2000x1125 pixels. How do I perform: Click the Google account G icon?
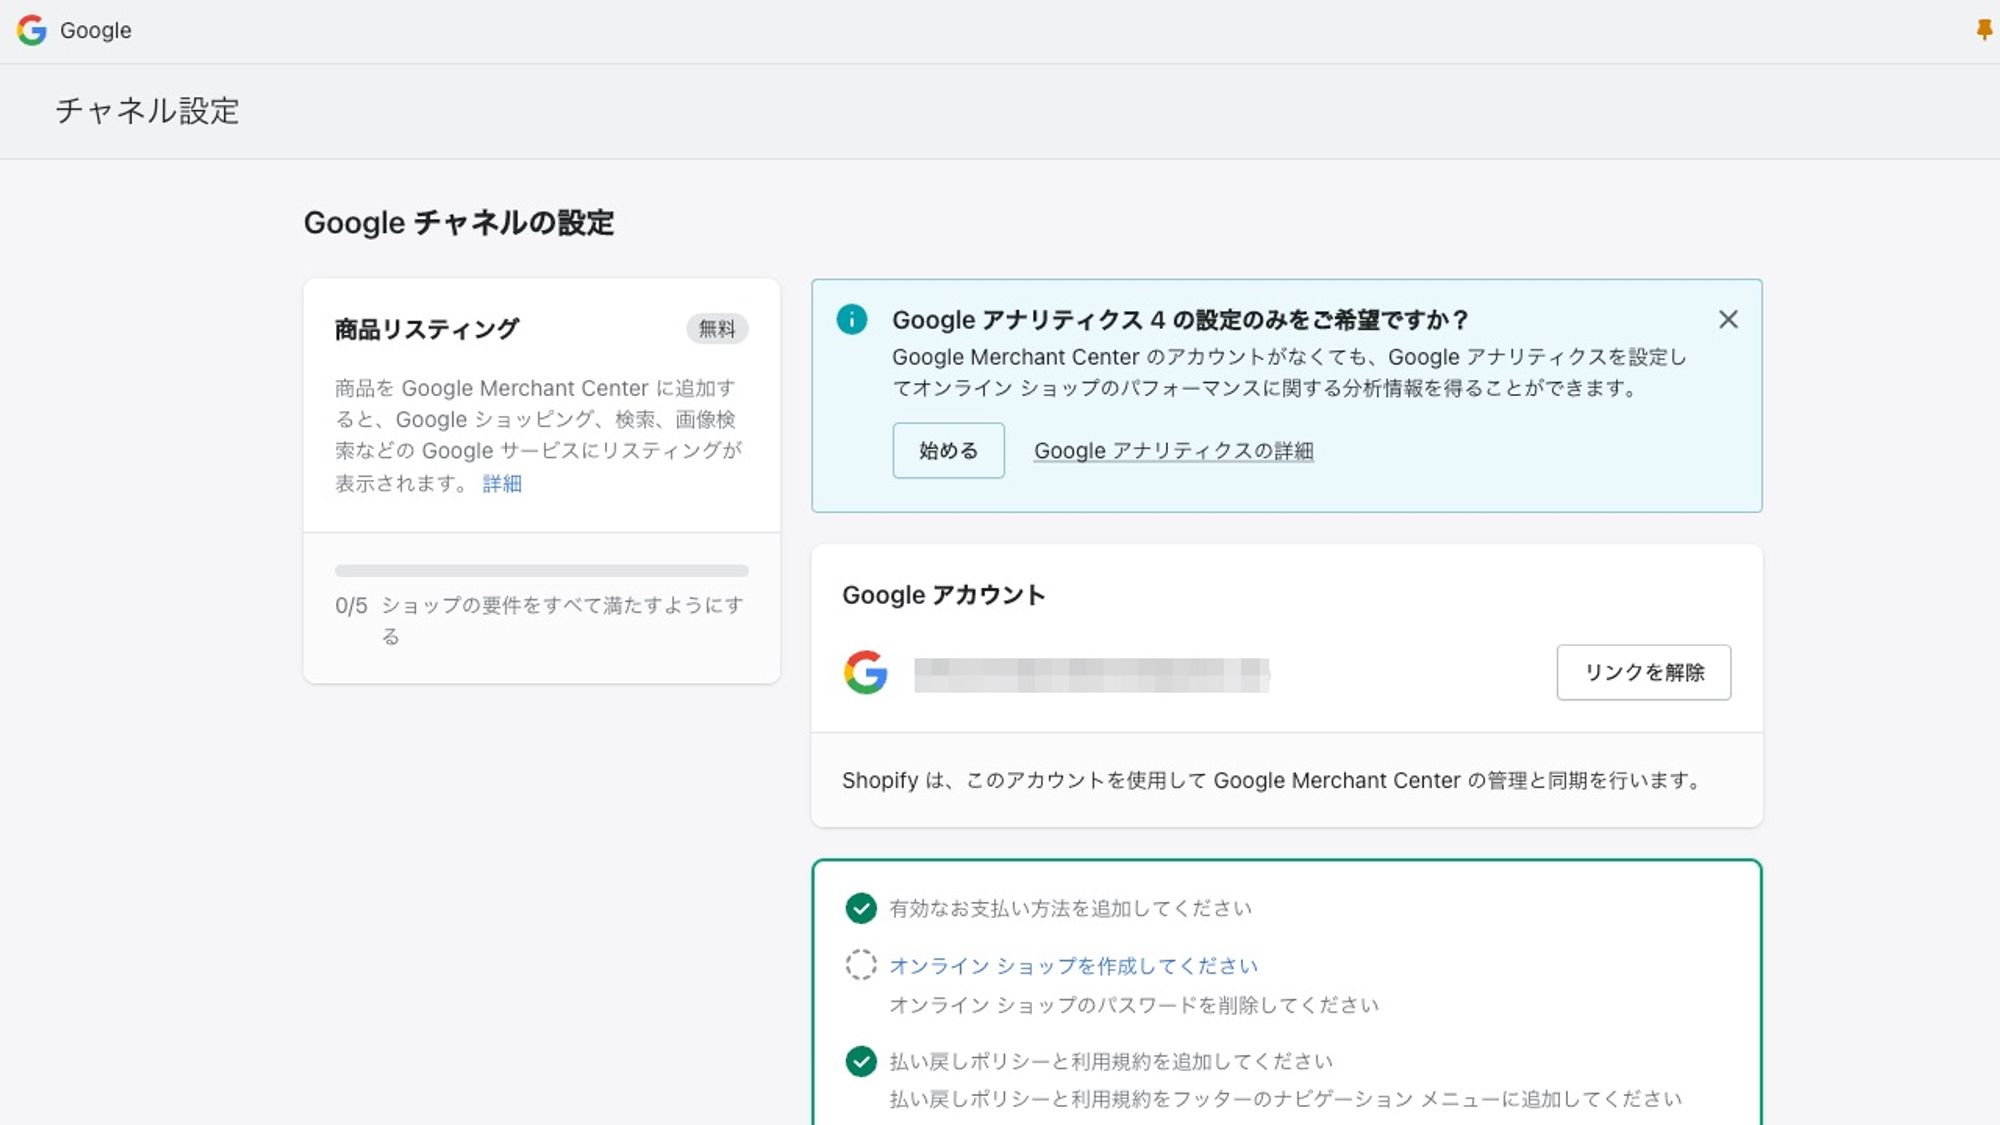(x=866, y=672)
